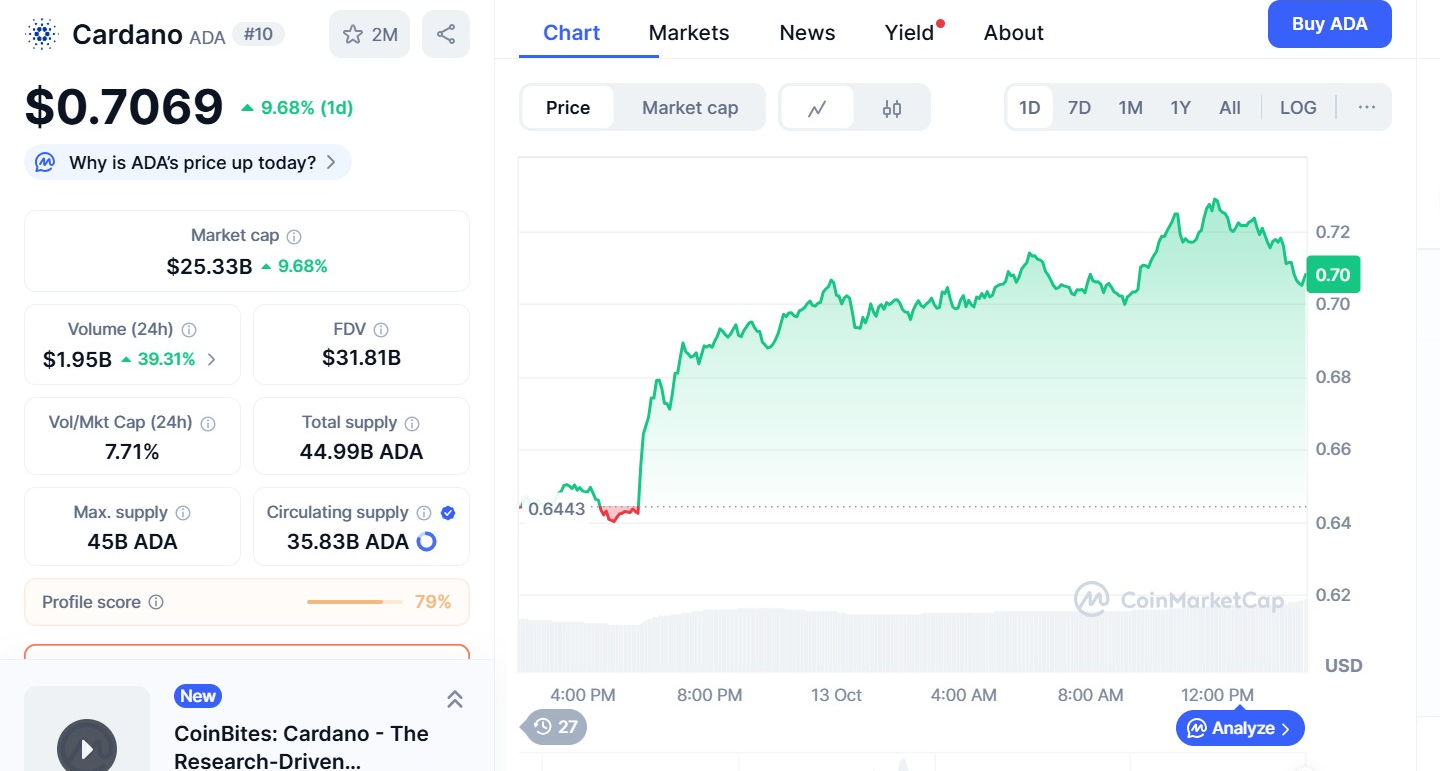Collapse the CoinBites video panel
Screen dimensions: 1440x771
click(454, 699)
